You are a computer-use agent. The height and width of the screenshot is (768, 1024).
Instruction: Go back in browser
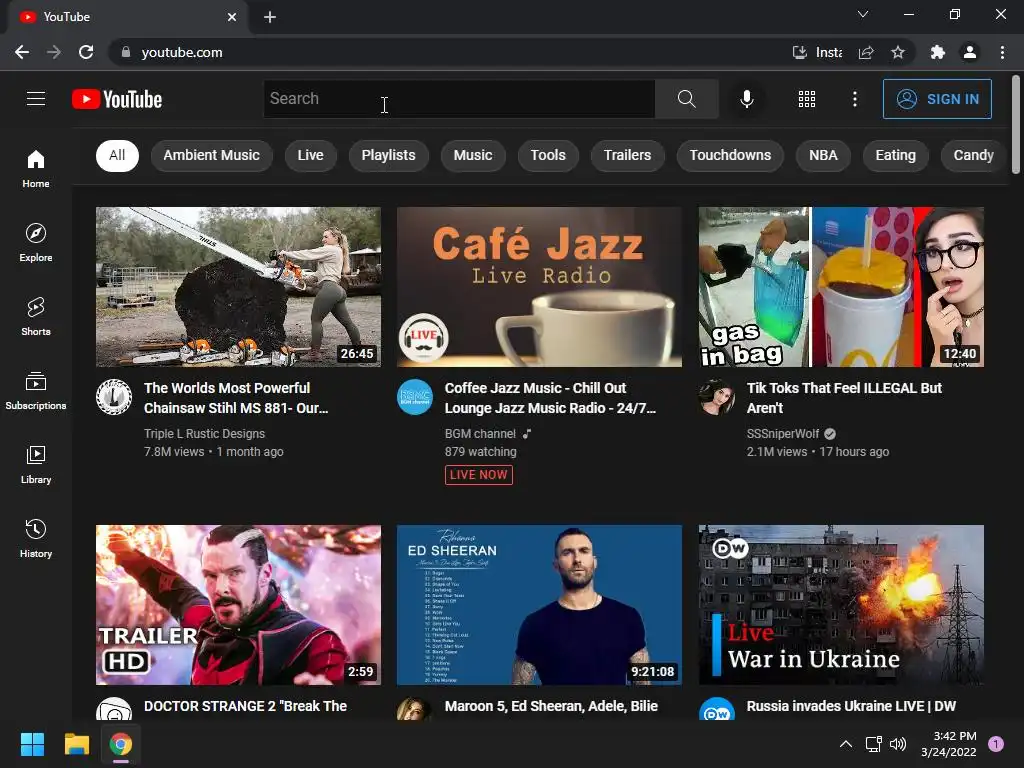click(22, 52)
